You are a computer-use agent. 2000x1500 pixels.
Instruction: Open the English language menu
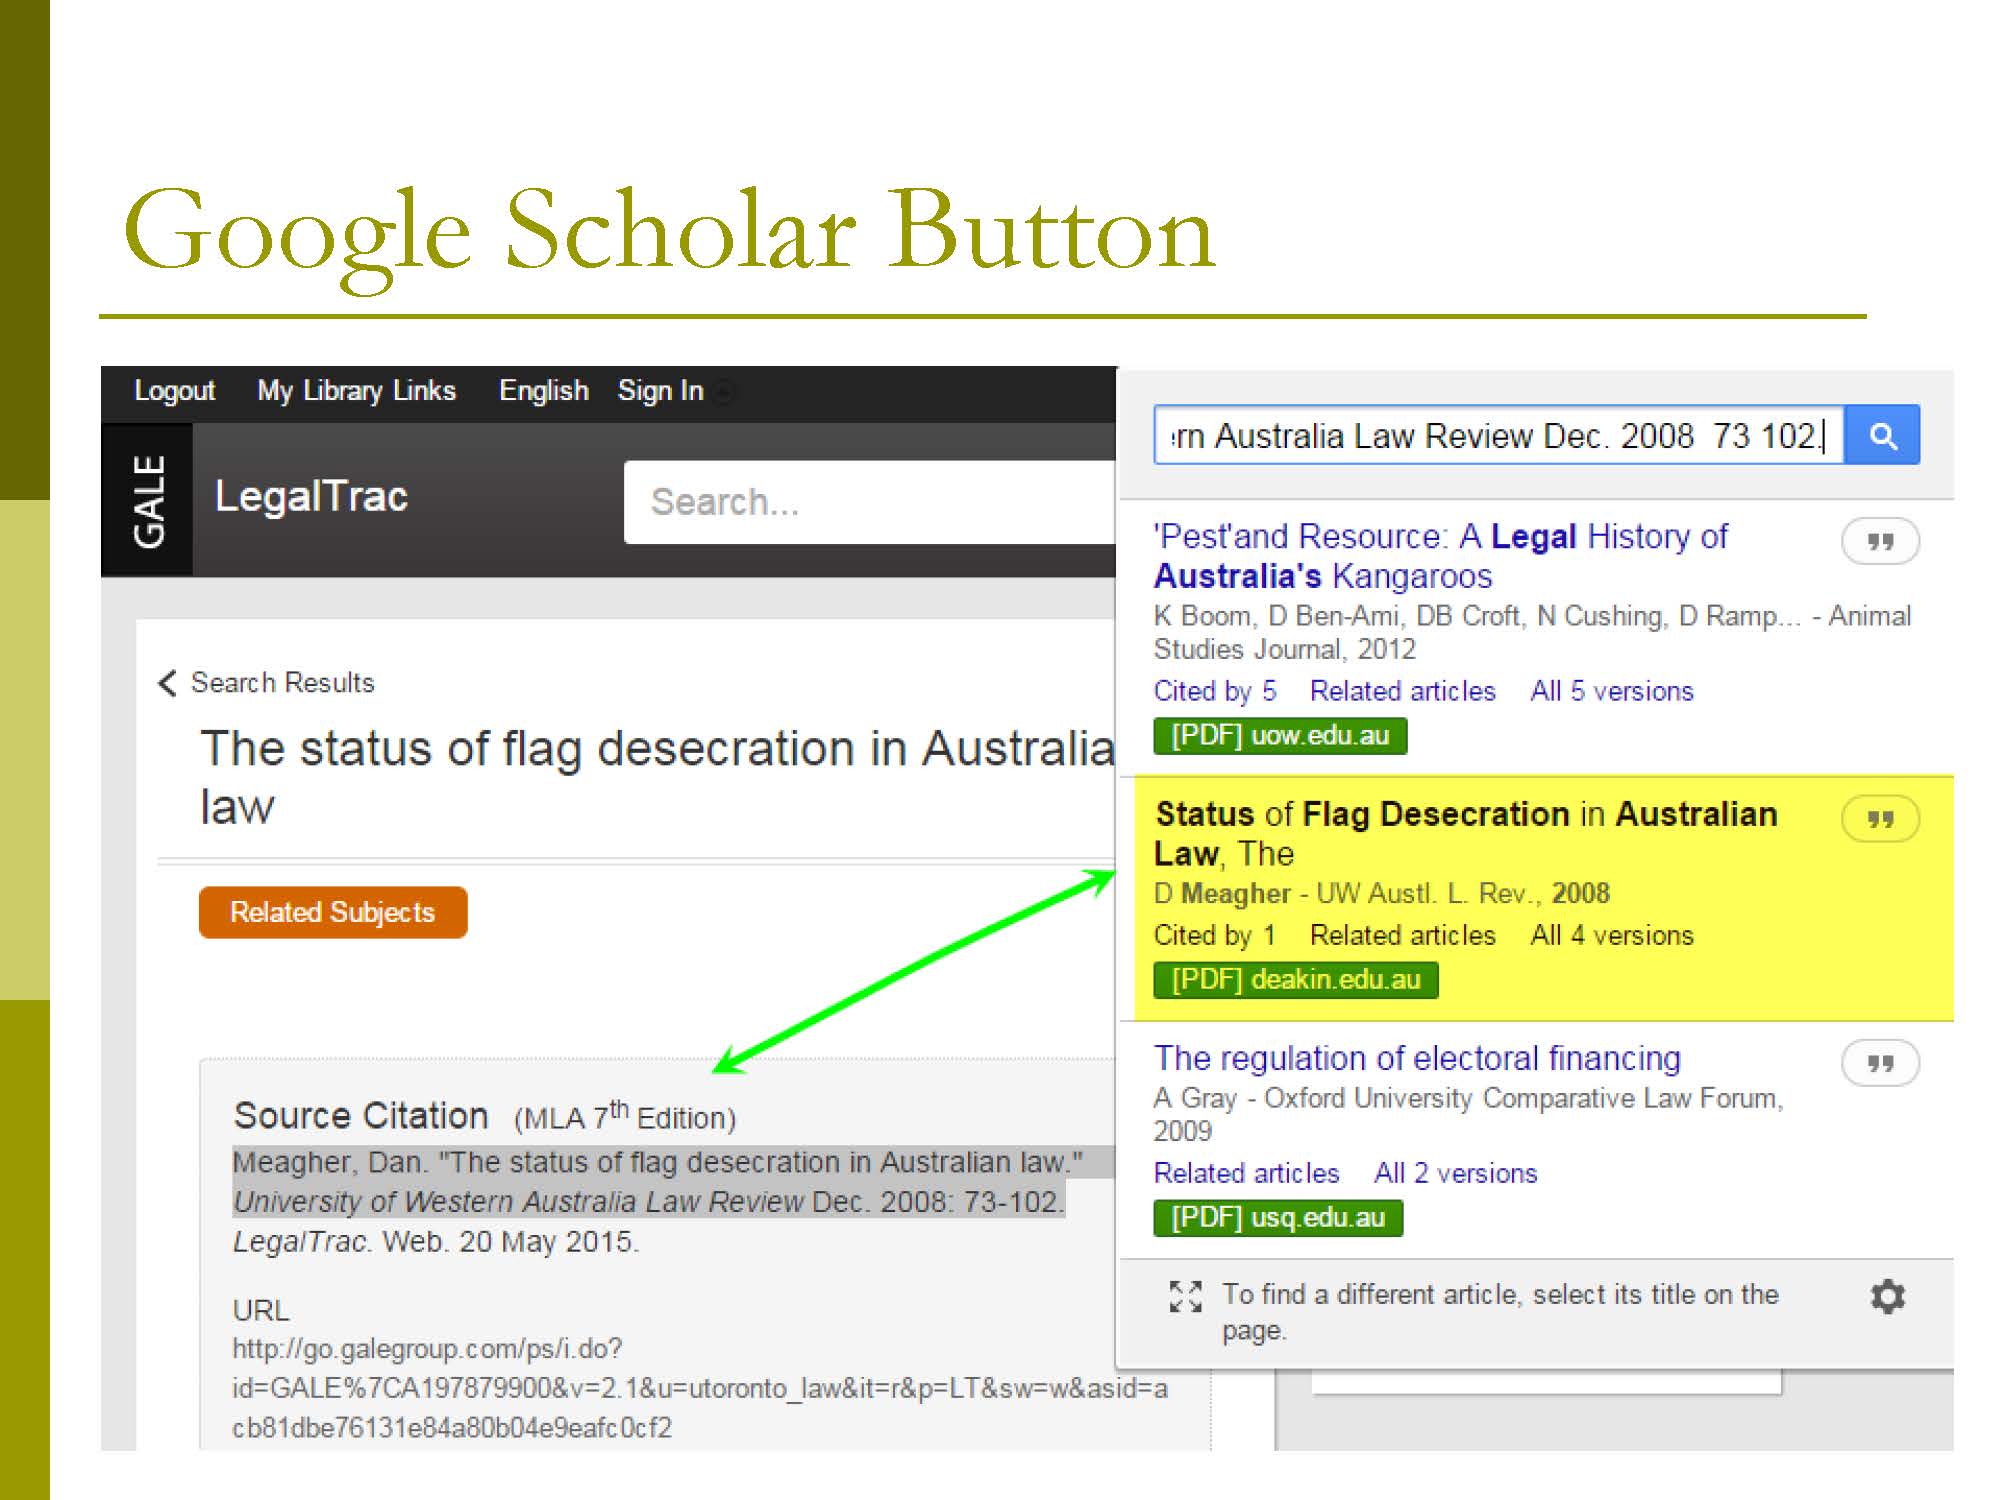point(543,390)
